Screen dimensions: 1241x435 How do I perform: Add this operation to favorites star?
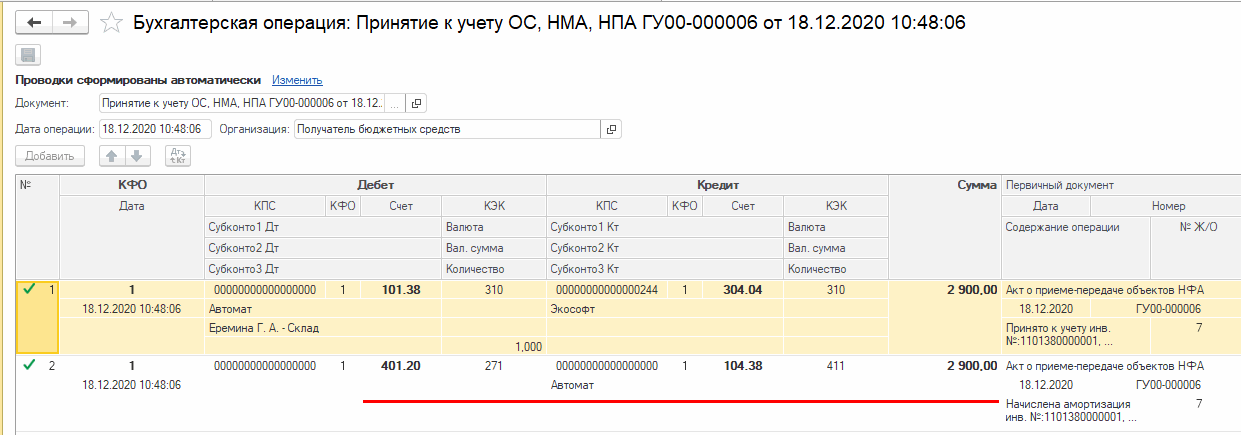pos(112,22)
